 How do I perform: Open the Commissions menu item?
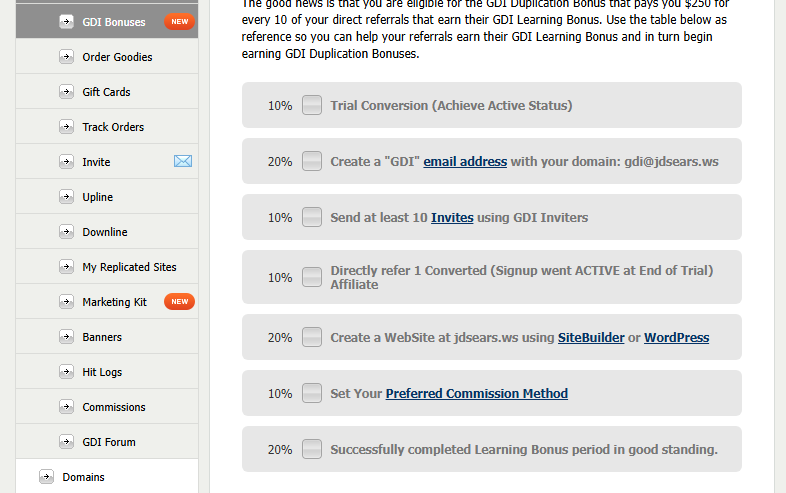(x=113, y=407)
